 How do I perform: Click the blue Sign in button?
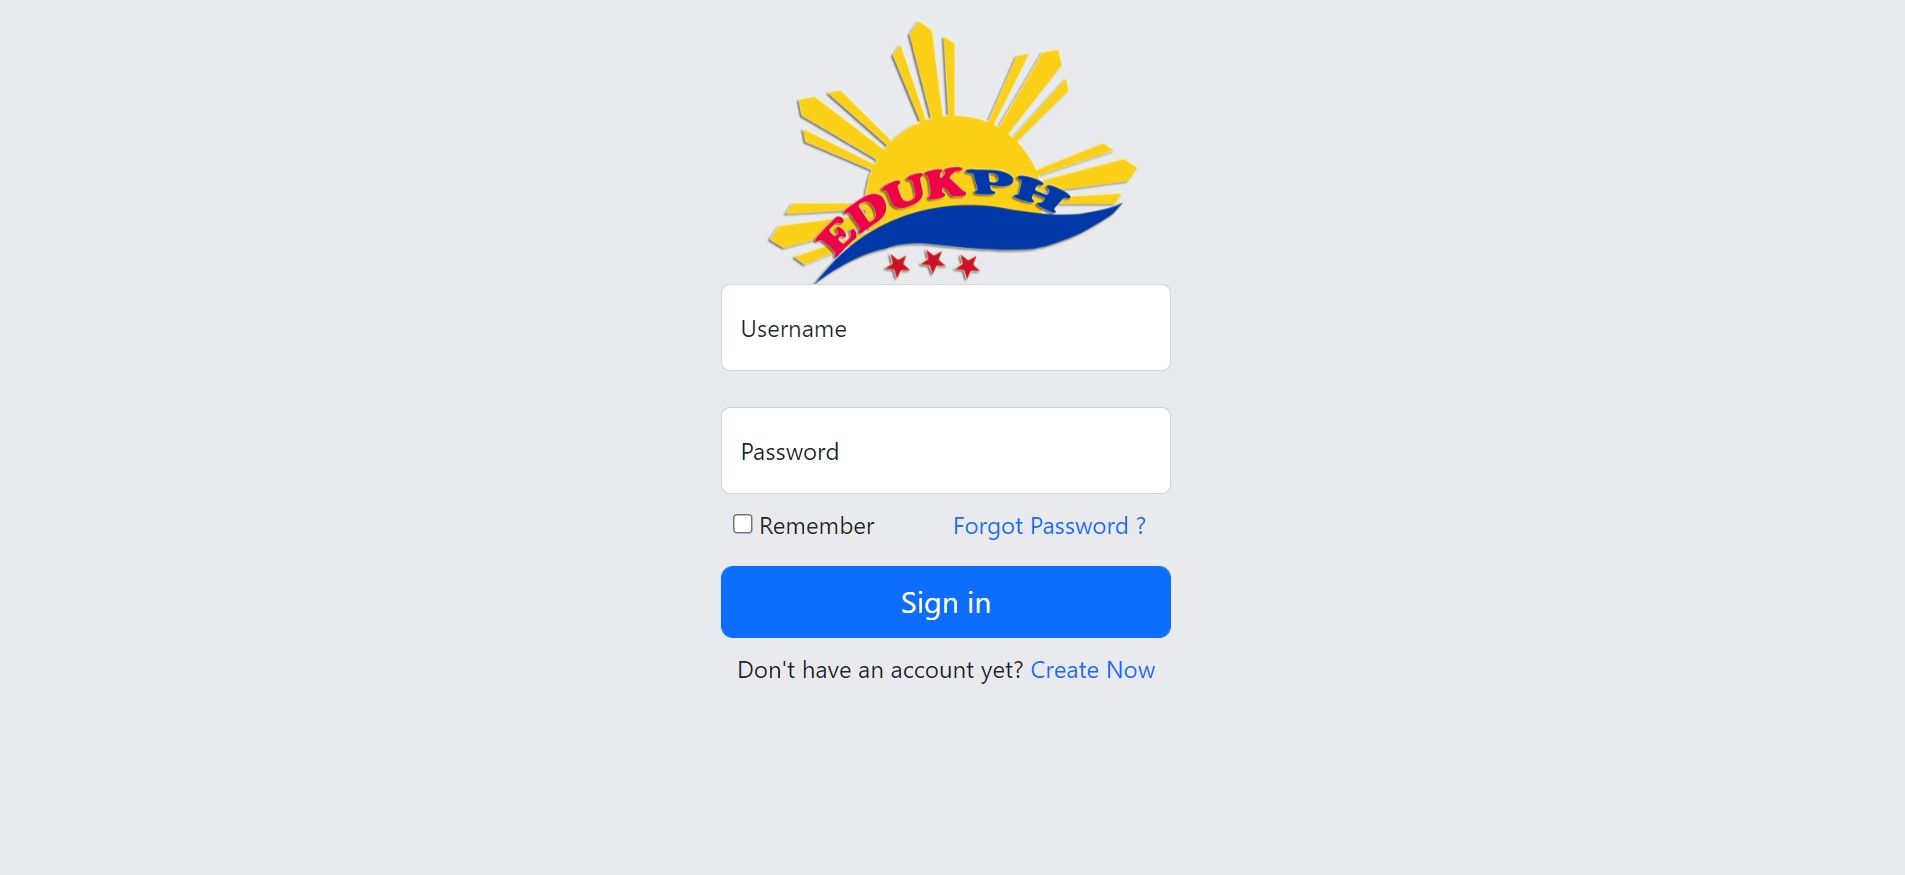[946, 602]
